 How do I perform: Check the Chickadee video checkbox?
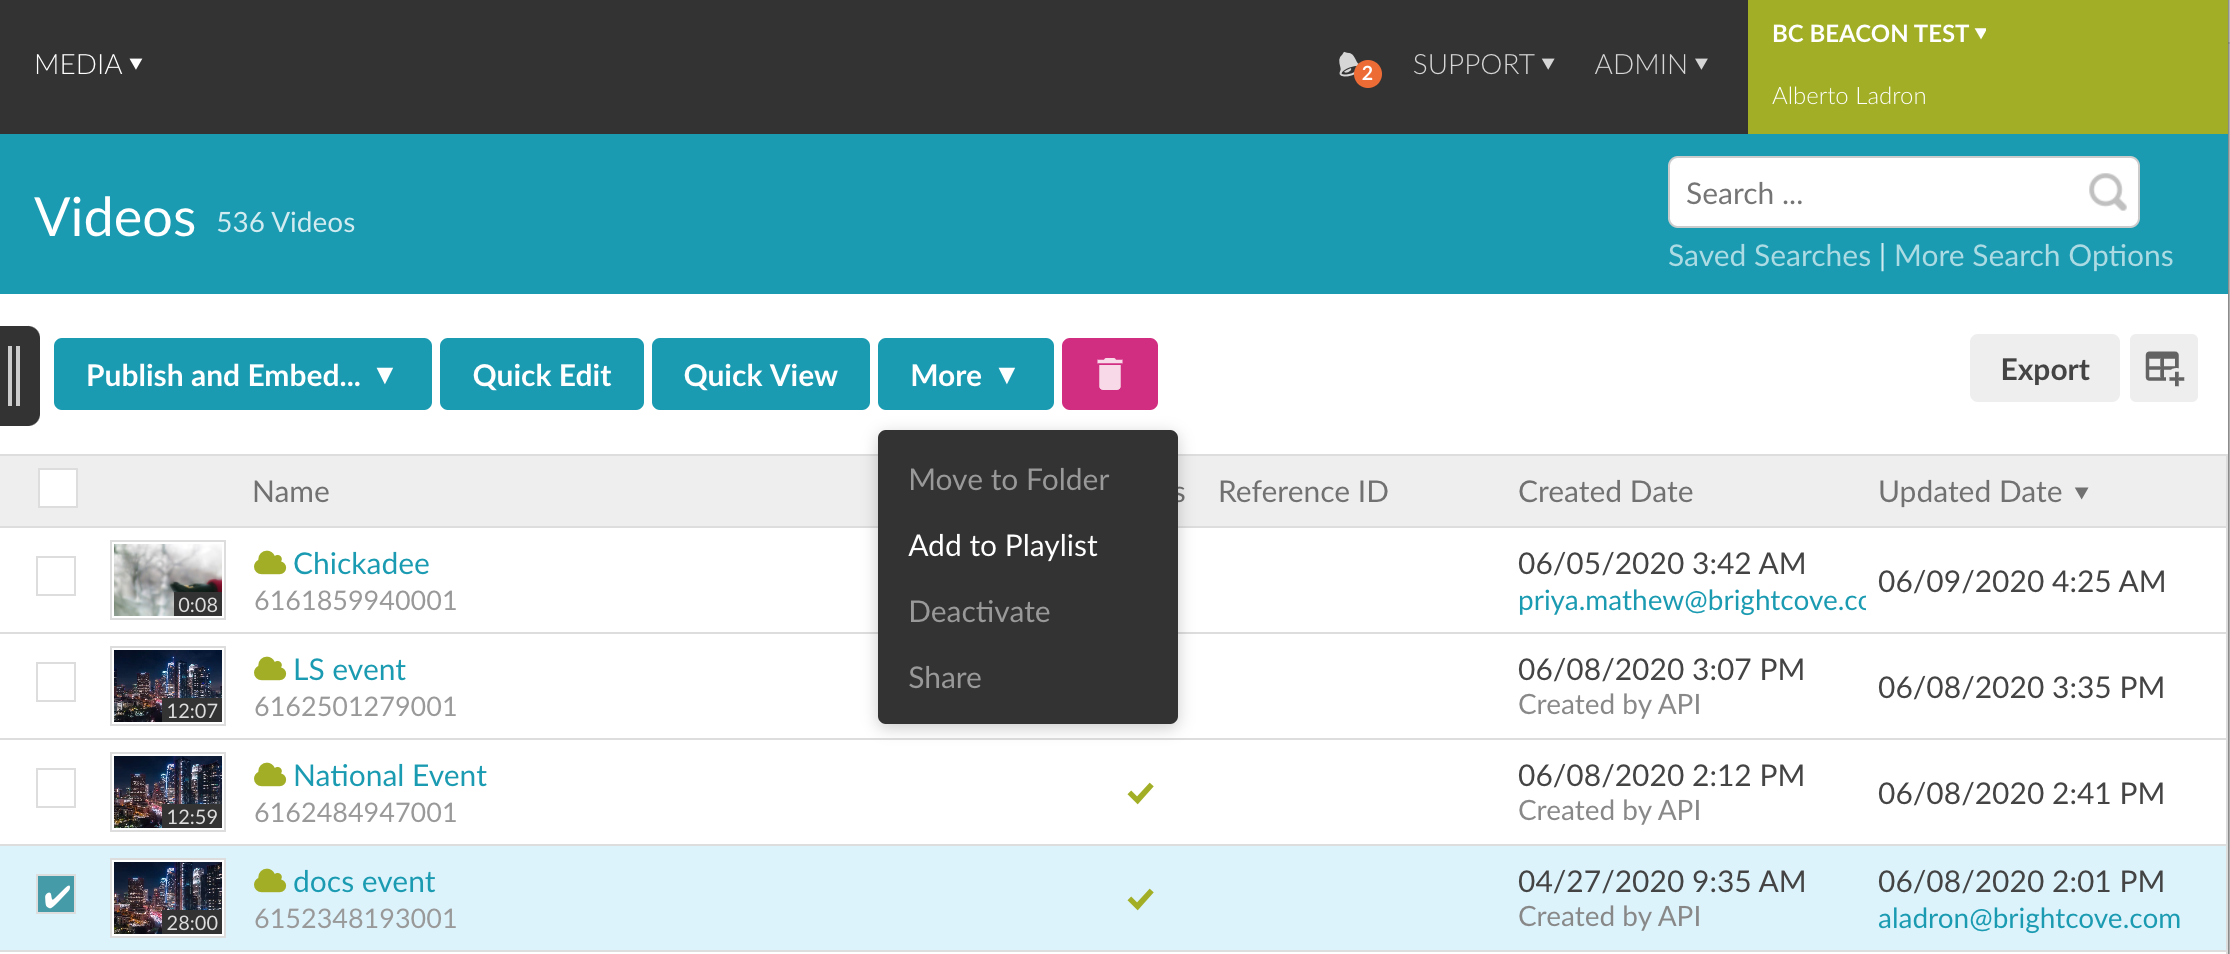click(x=56, y=576)
